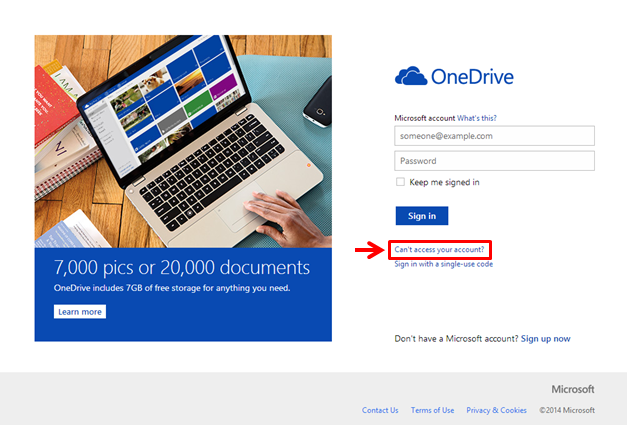Choose Sign in with a single-use code
Screen dimensions: 627x425
click(443, 264)
